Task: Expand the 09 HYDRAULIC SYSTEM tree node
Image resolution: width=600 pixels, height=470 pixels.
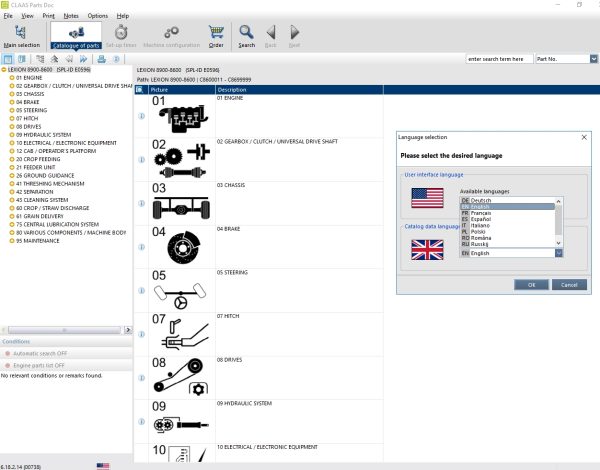Action: pyautogui.click(x=12, y=135)
